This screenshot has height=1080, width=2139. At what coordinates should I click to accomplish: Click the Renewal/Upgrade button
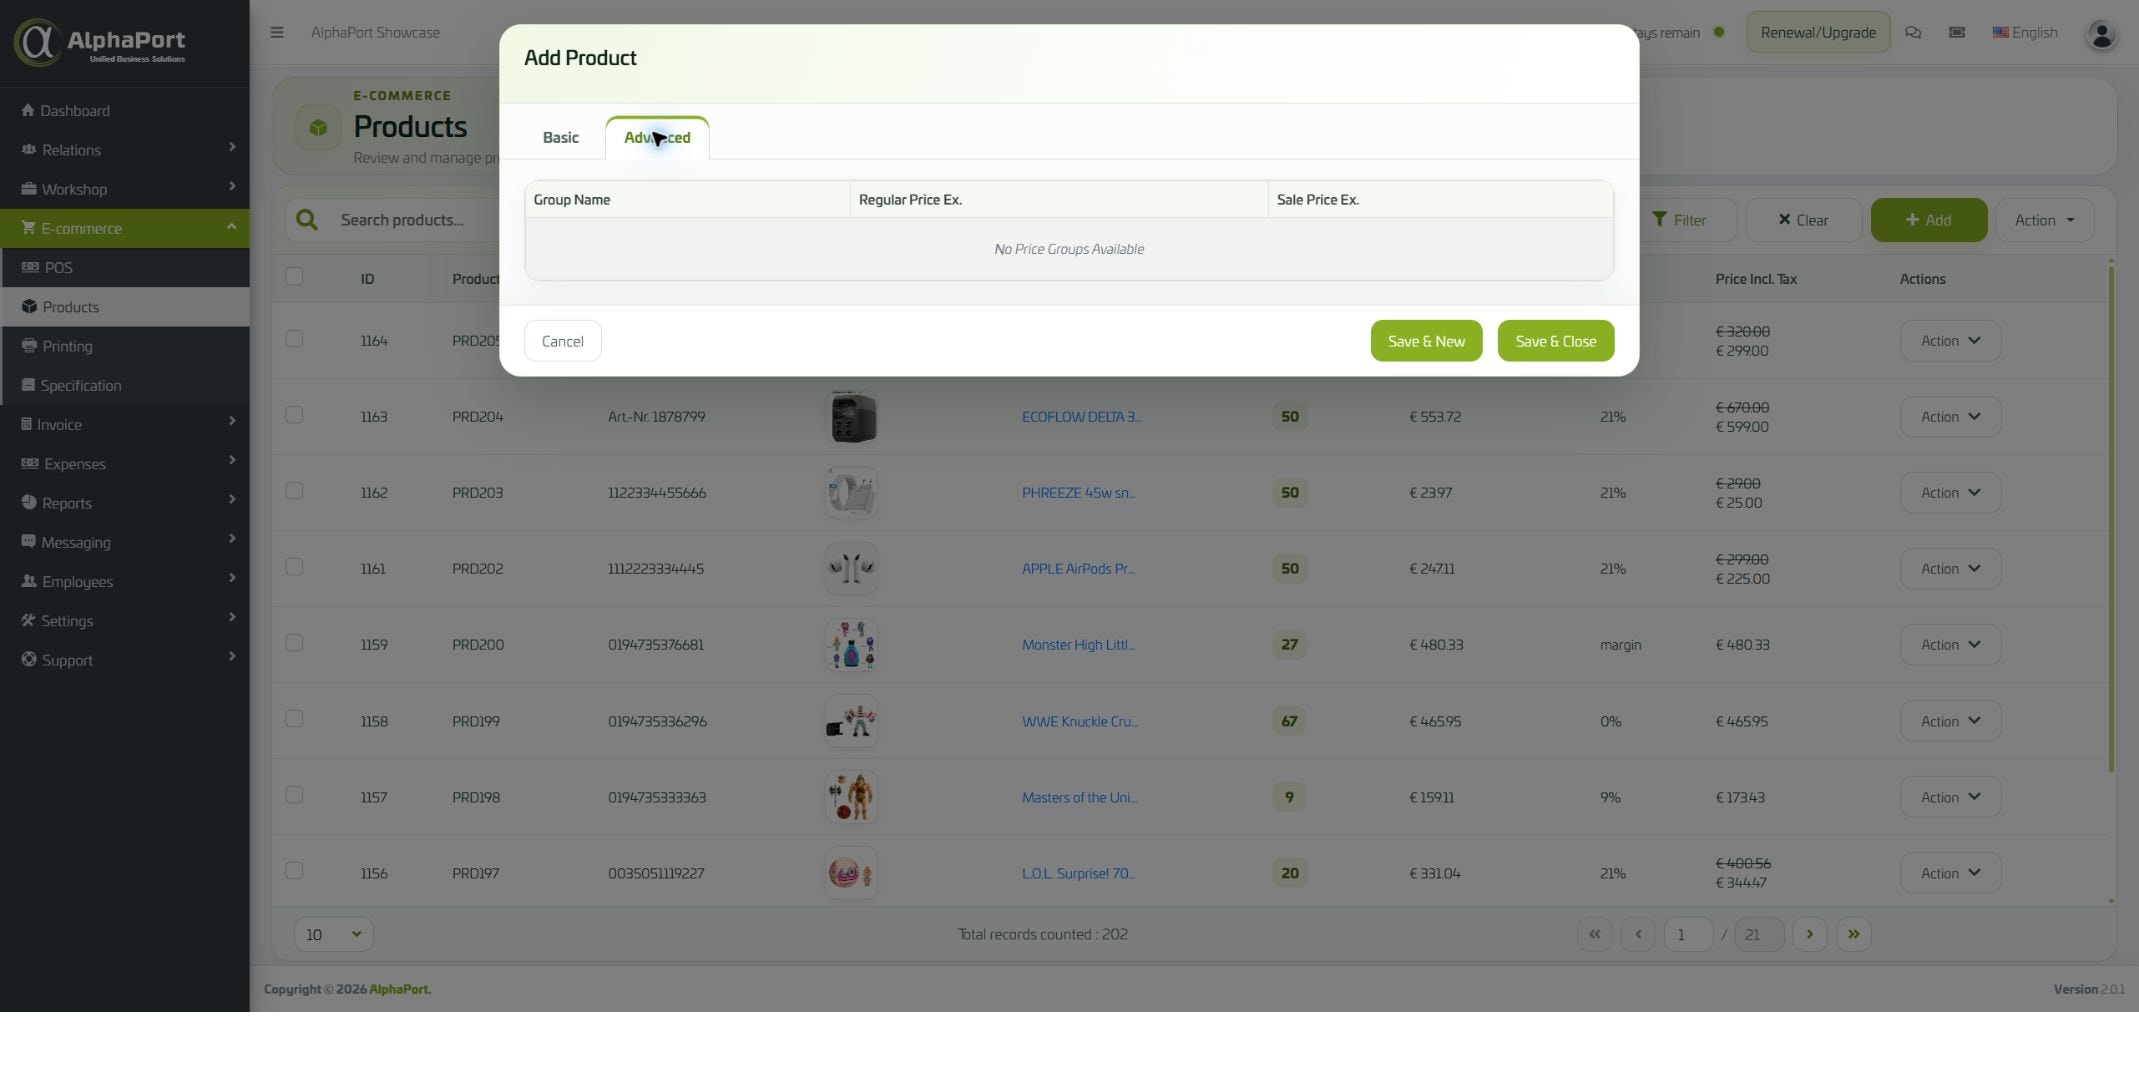point(1818,32)
